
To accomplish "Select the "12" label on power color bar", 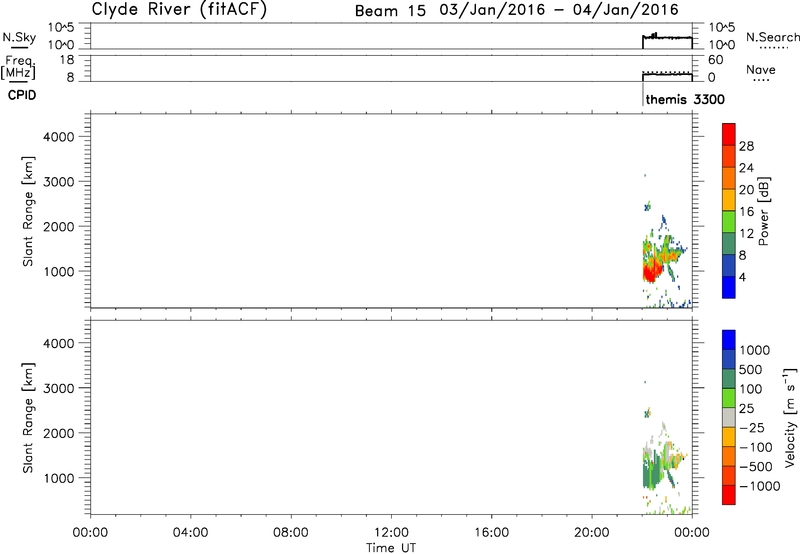I will coord(746,234).
